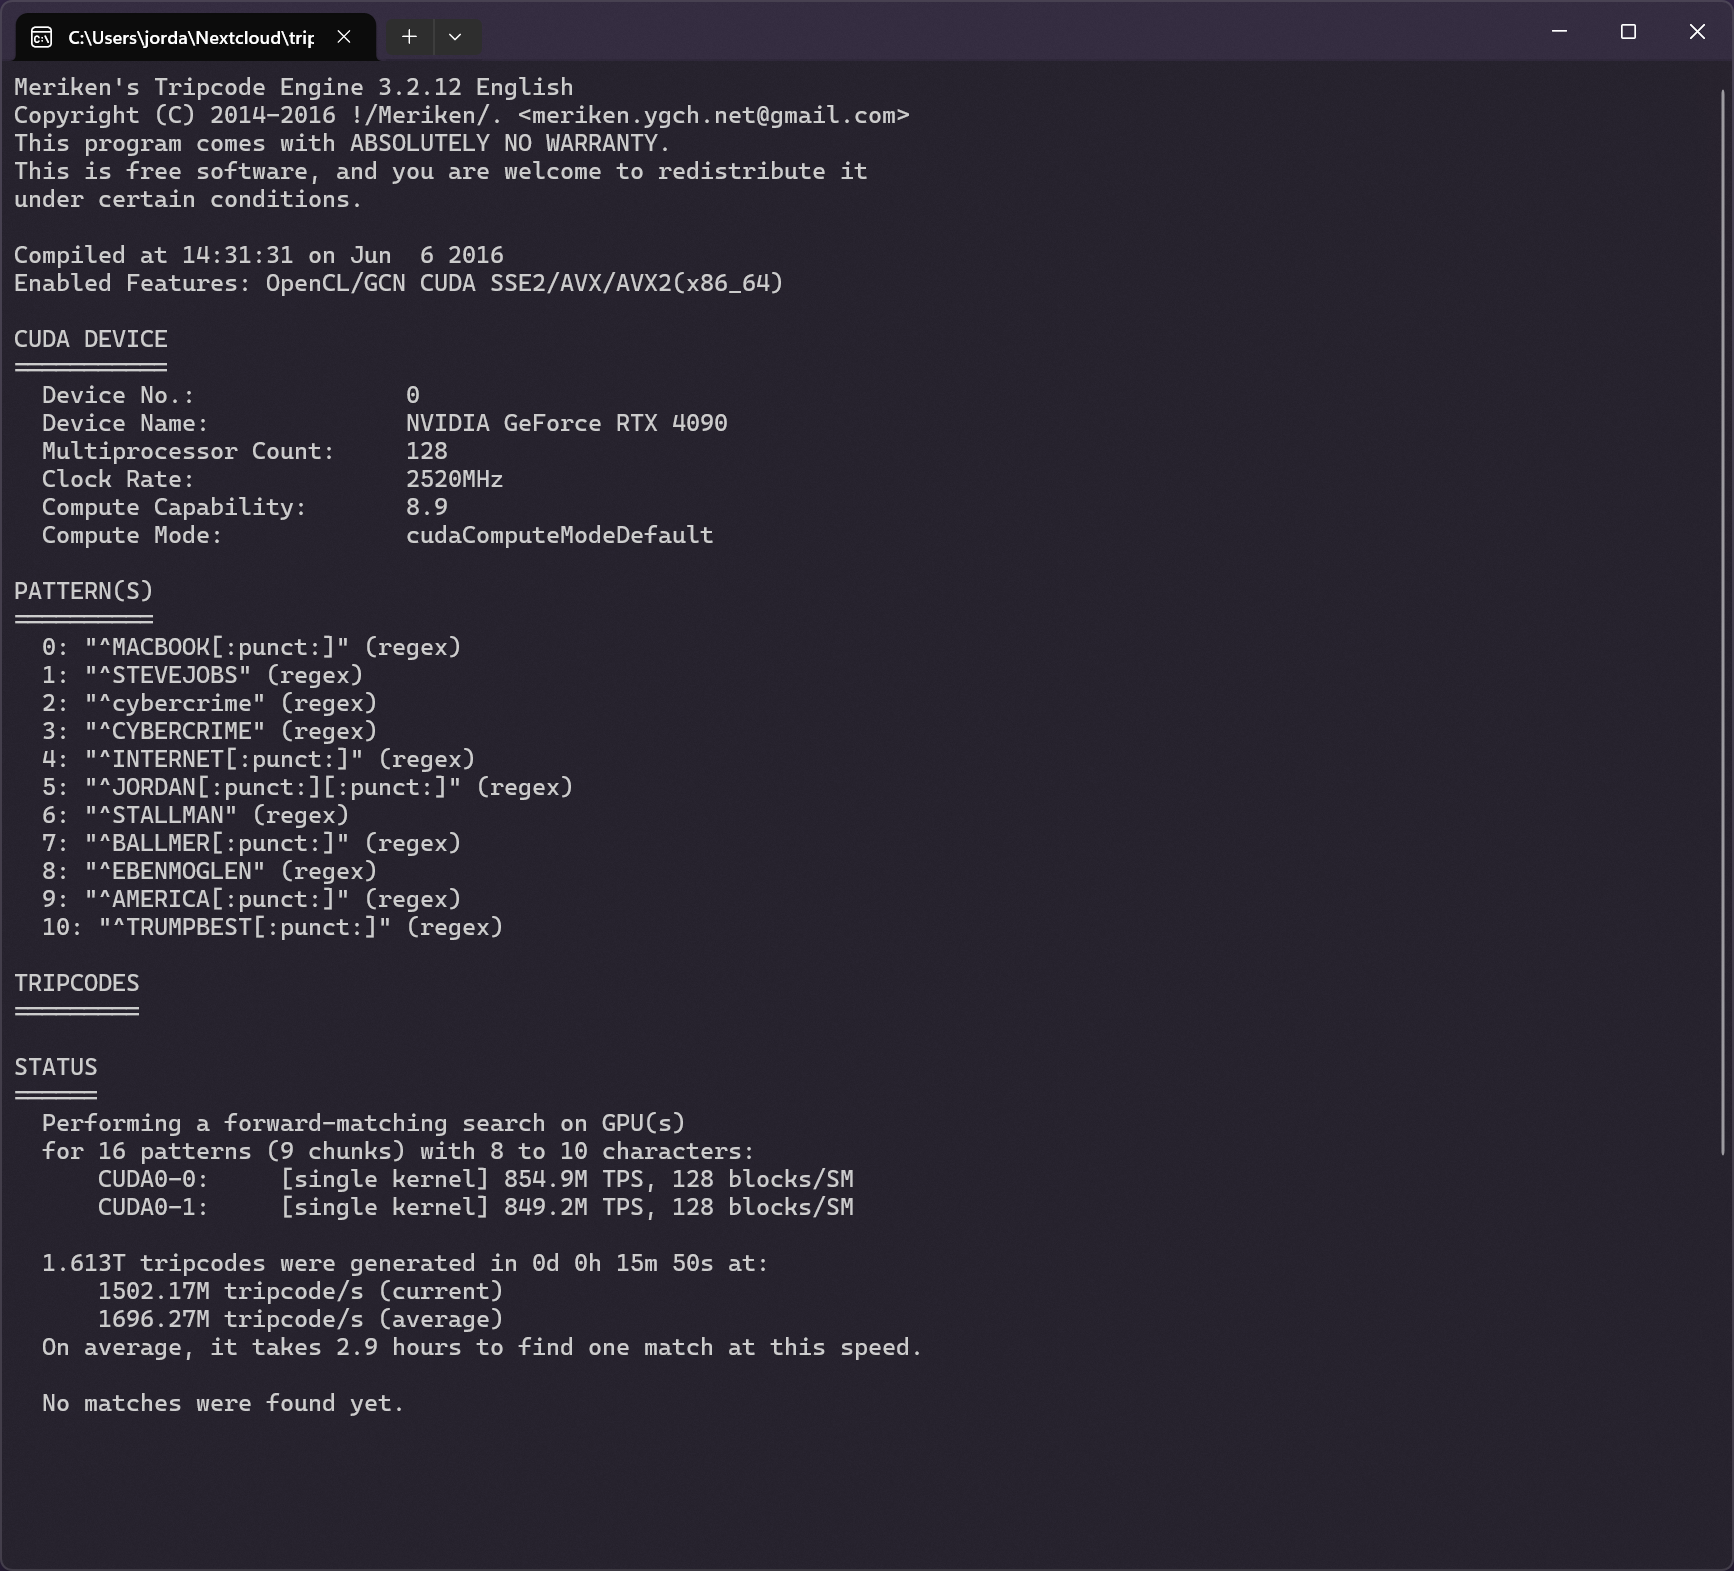Click the 'Compiled at 14:31:31' line

pyautogui.click(x=259, y=256)
